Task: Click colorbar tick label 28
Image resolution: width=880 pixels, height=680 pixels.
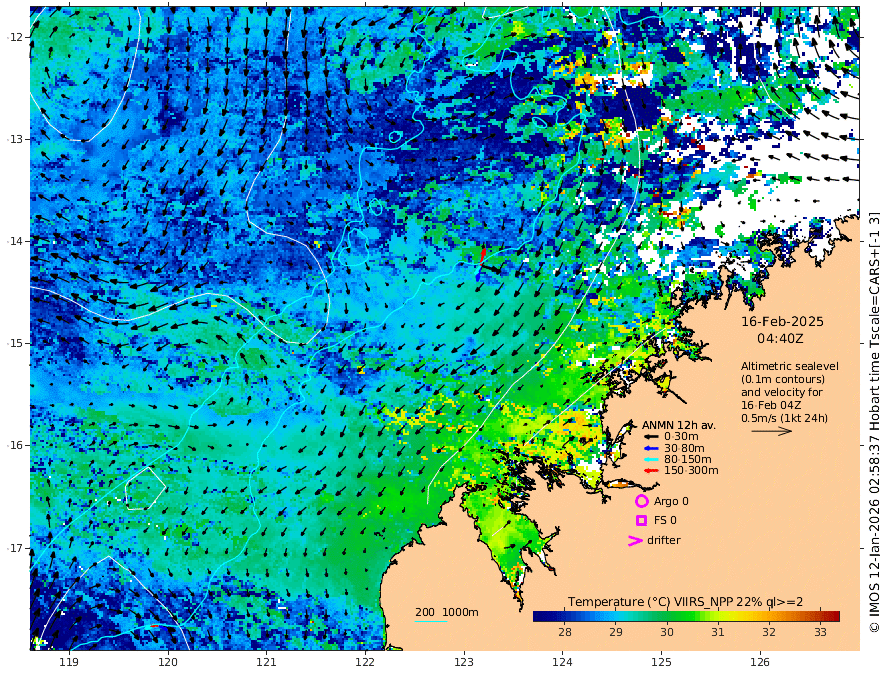Action: coord(565,632)
